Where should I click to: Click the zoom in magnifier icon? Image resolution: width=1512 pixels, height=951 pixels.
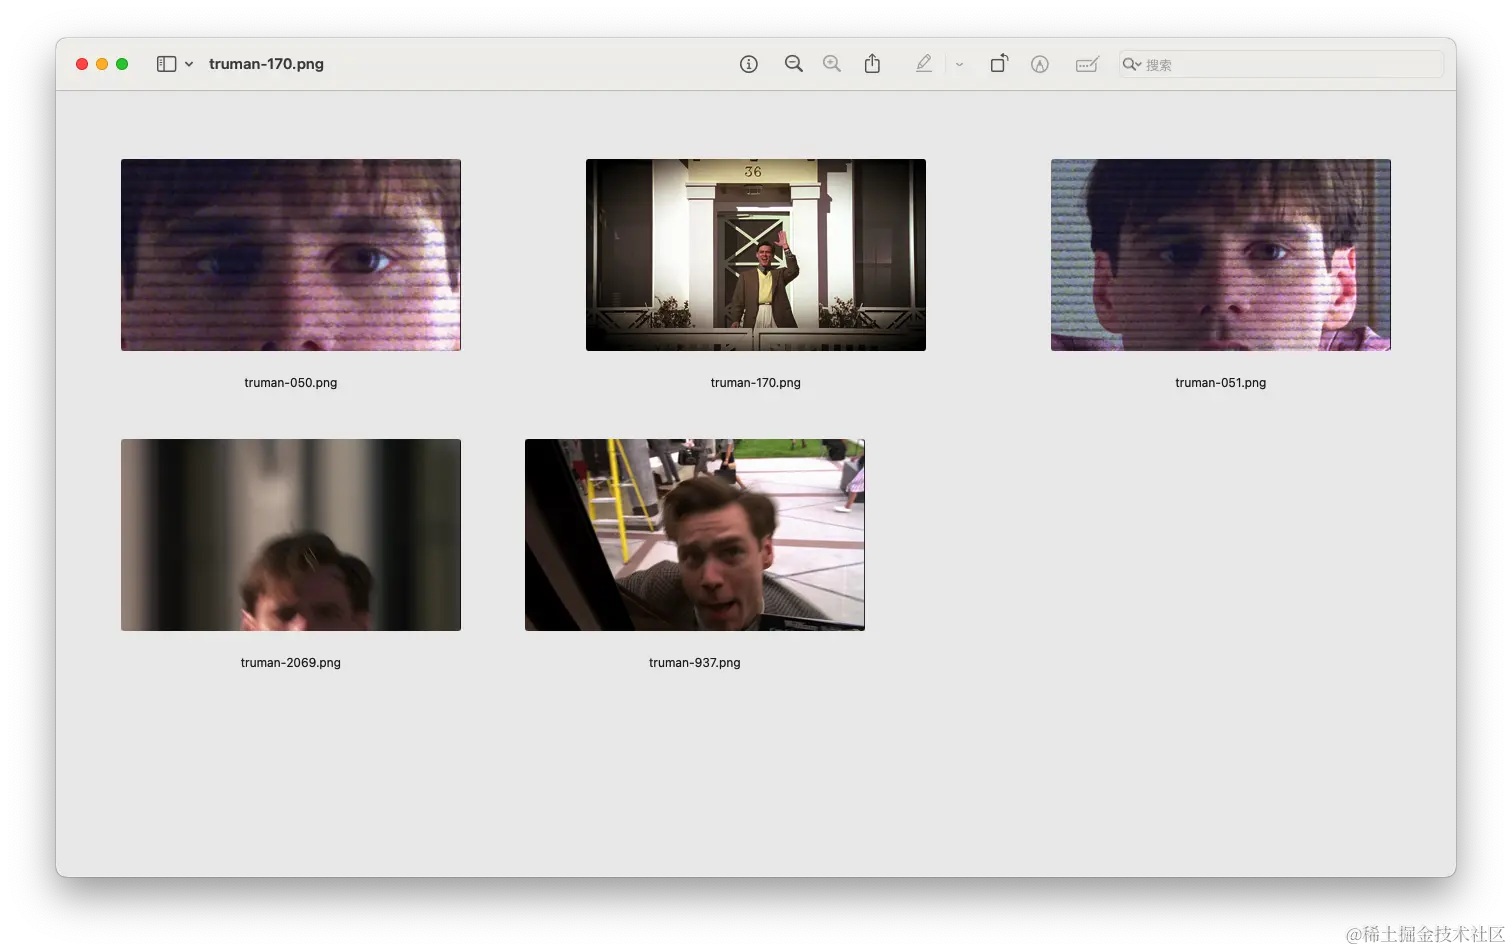pos(831,64)
